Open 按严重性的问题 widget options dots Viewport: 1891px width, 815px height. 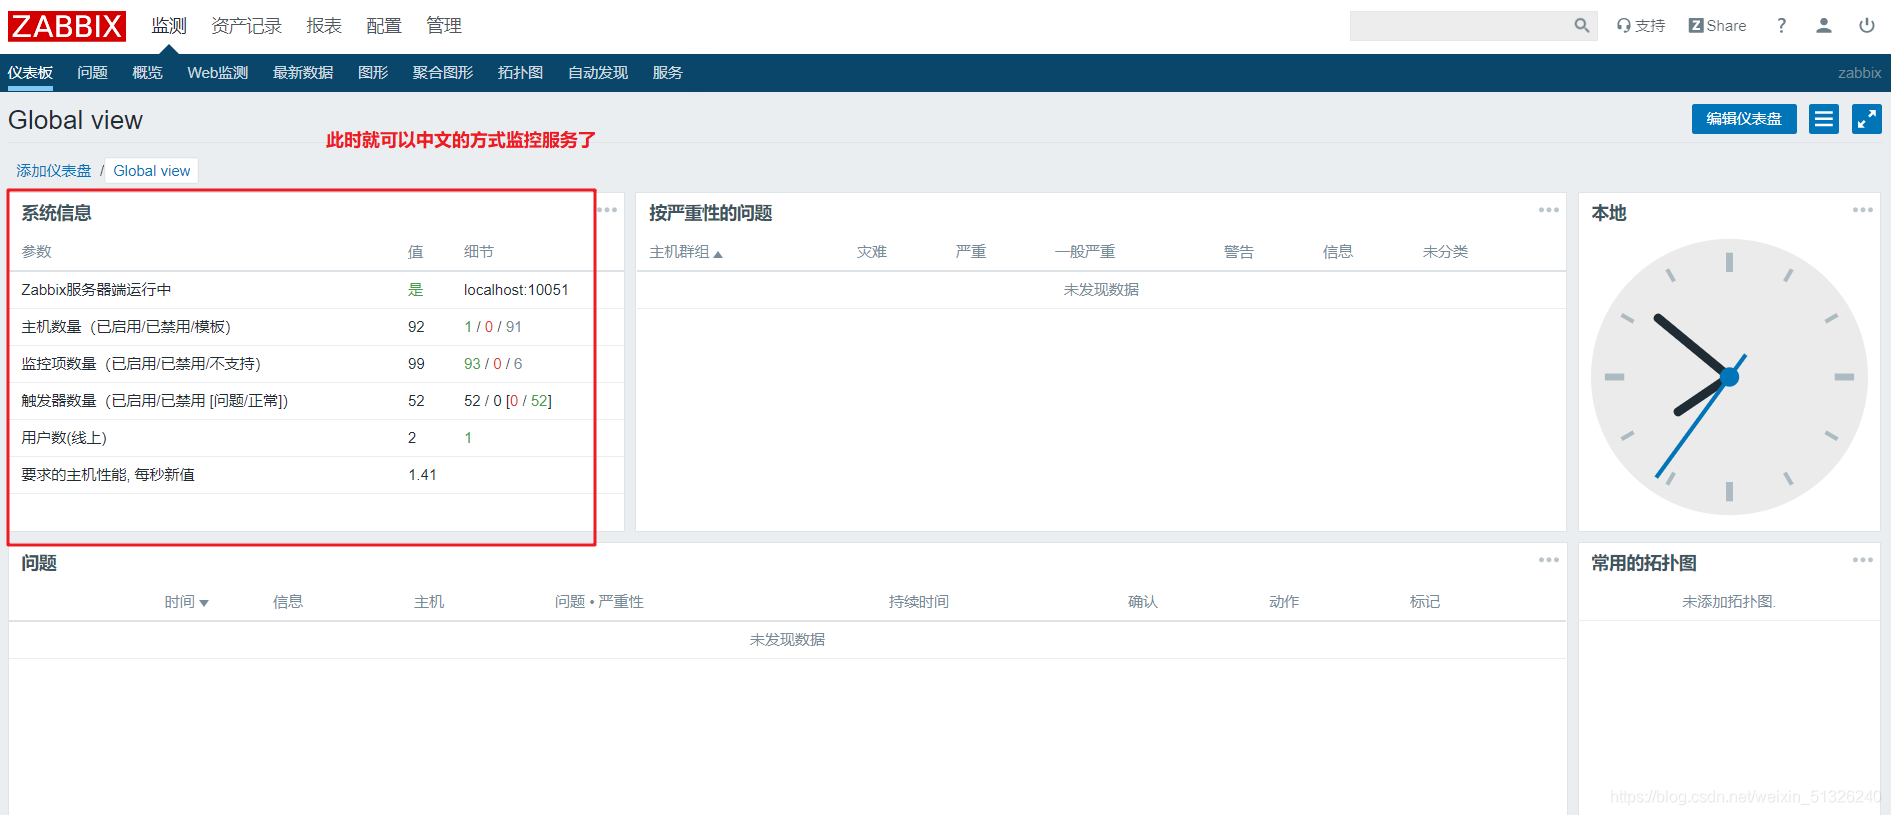[x=1549, y=210]
